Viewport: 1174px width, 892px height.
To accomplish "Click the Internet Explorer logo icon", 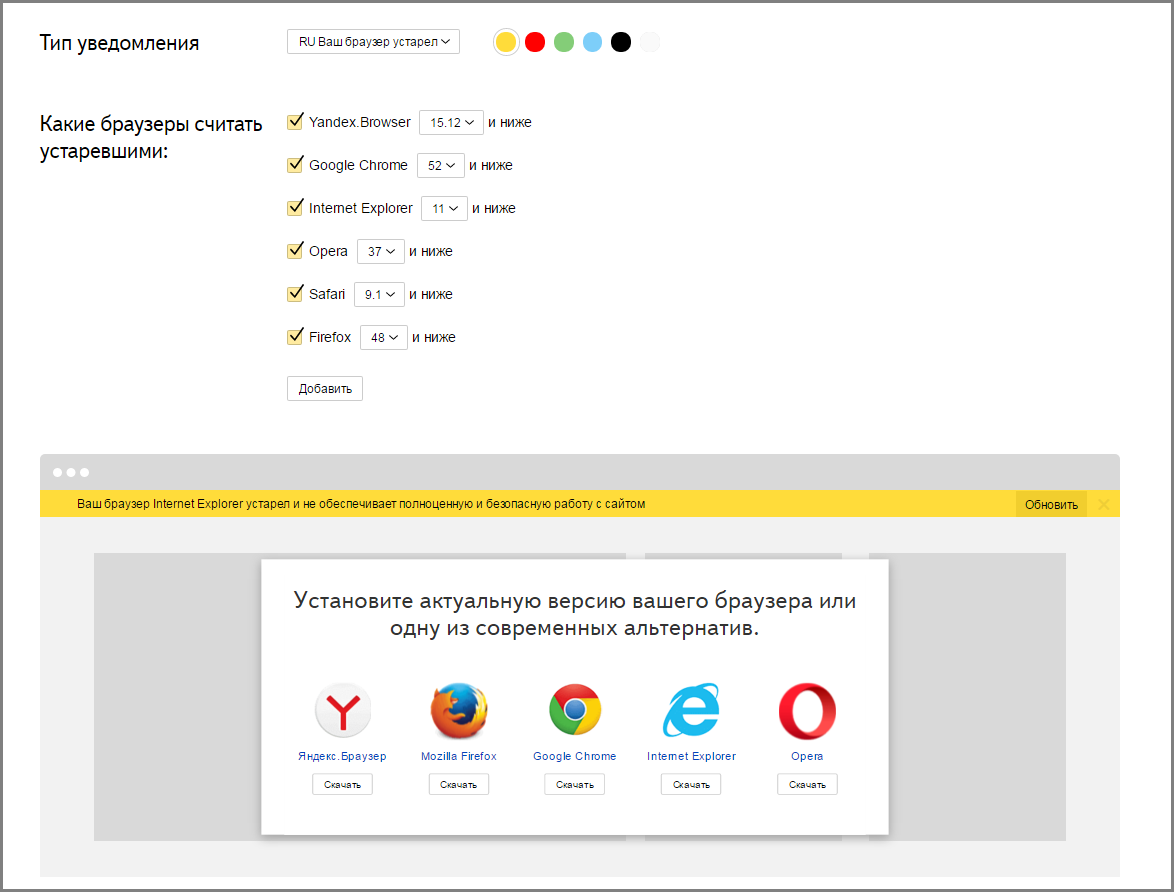I will click(691, 711).
